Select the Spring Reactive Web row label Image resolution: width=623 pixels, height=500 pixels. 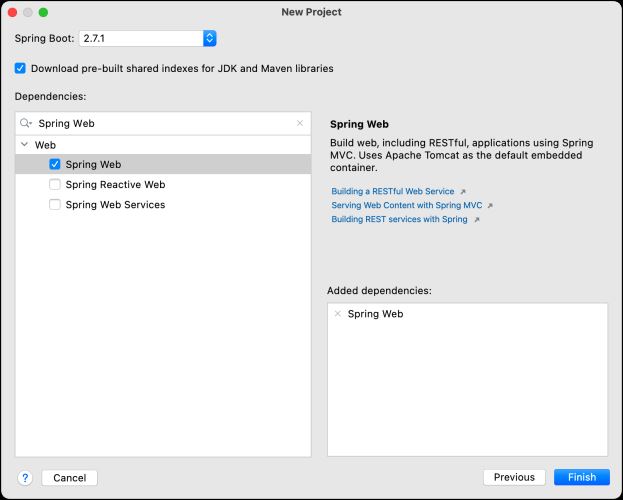(115, 184)
